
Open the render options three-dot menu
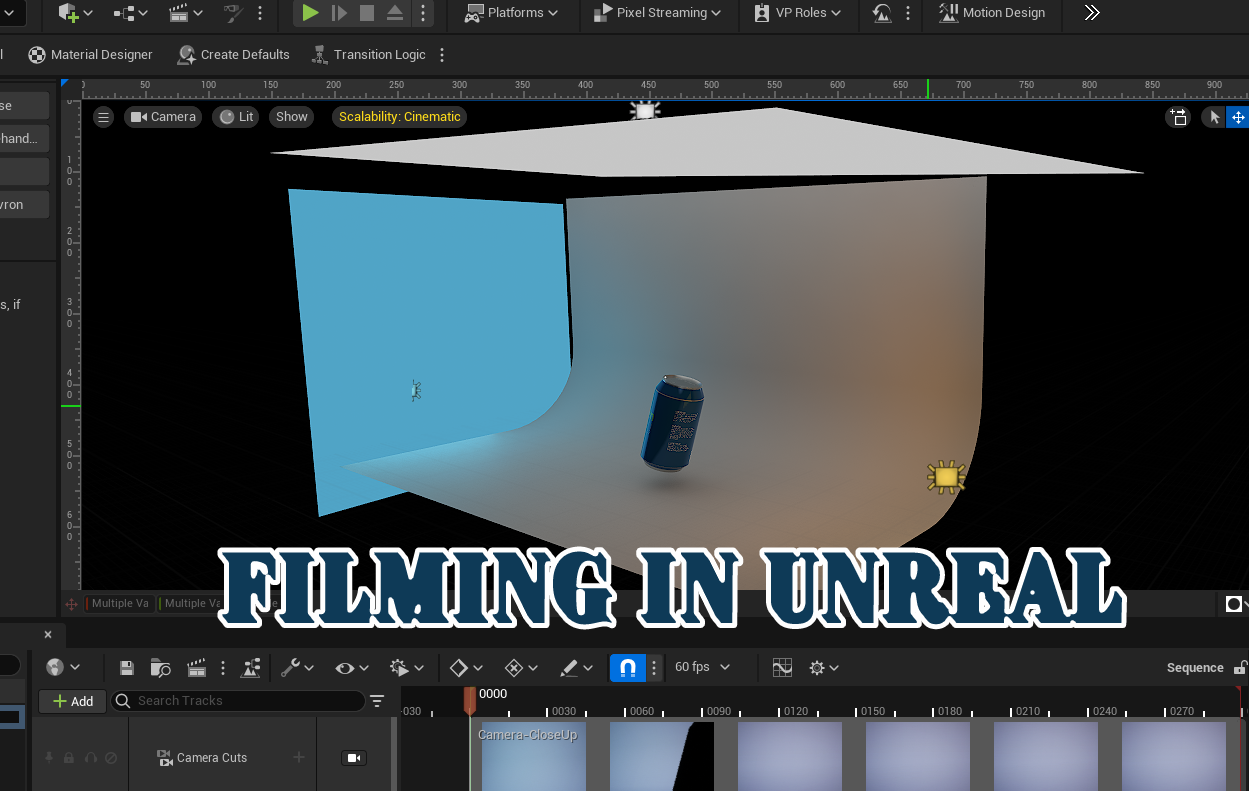point(222,667)
